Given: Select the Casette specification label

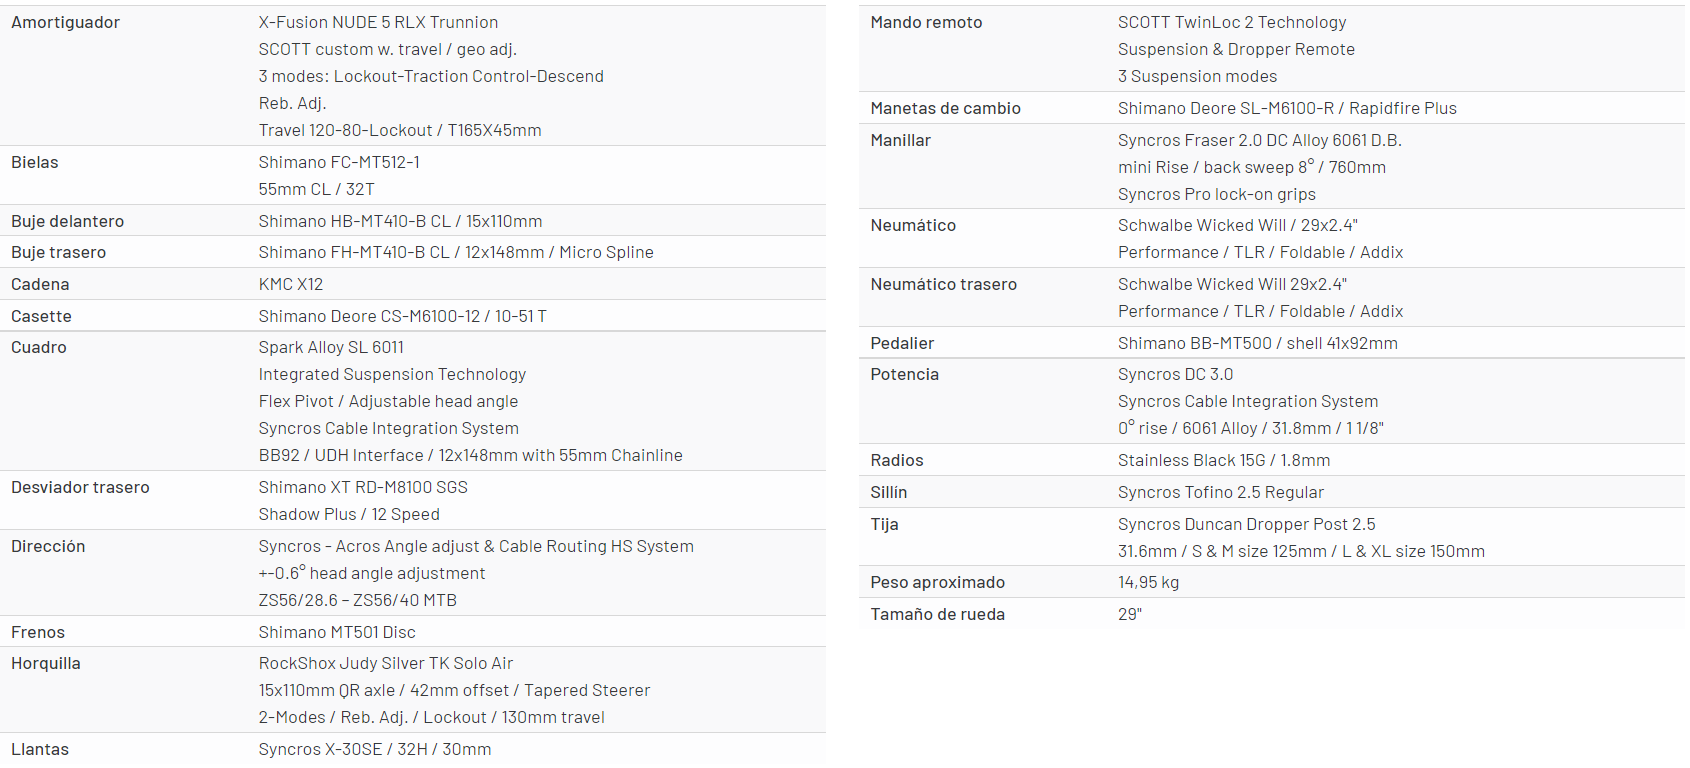Looking at the screenshot, I should tap(41, 316).
